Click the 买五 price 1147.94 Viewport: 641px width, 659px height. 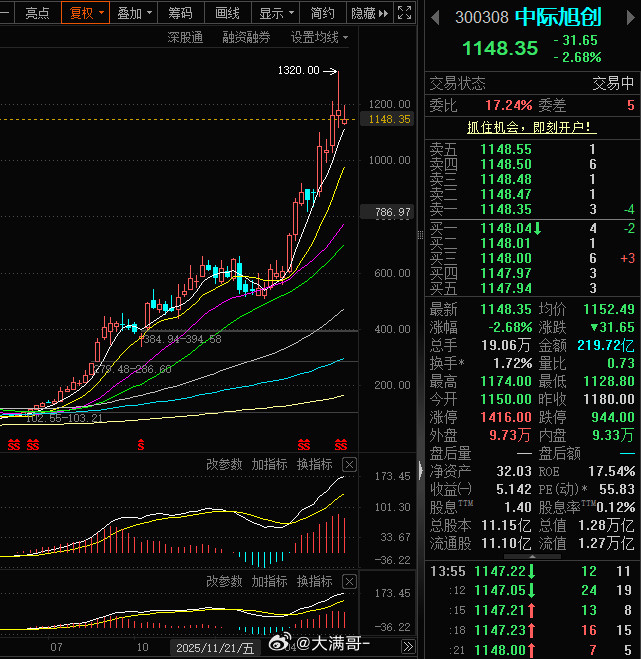[506, 288]
